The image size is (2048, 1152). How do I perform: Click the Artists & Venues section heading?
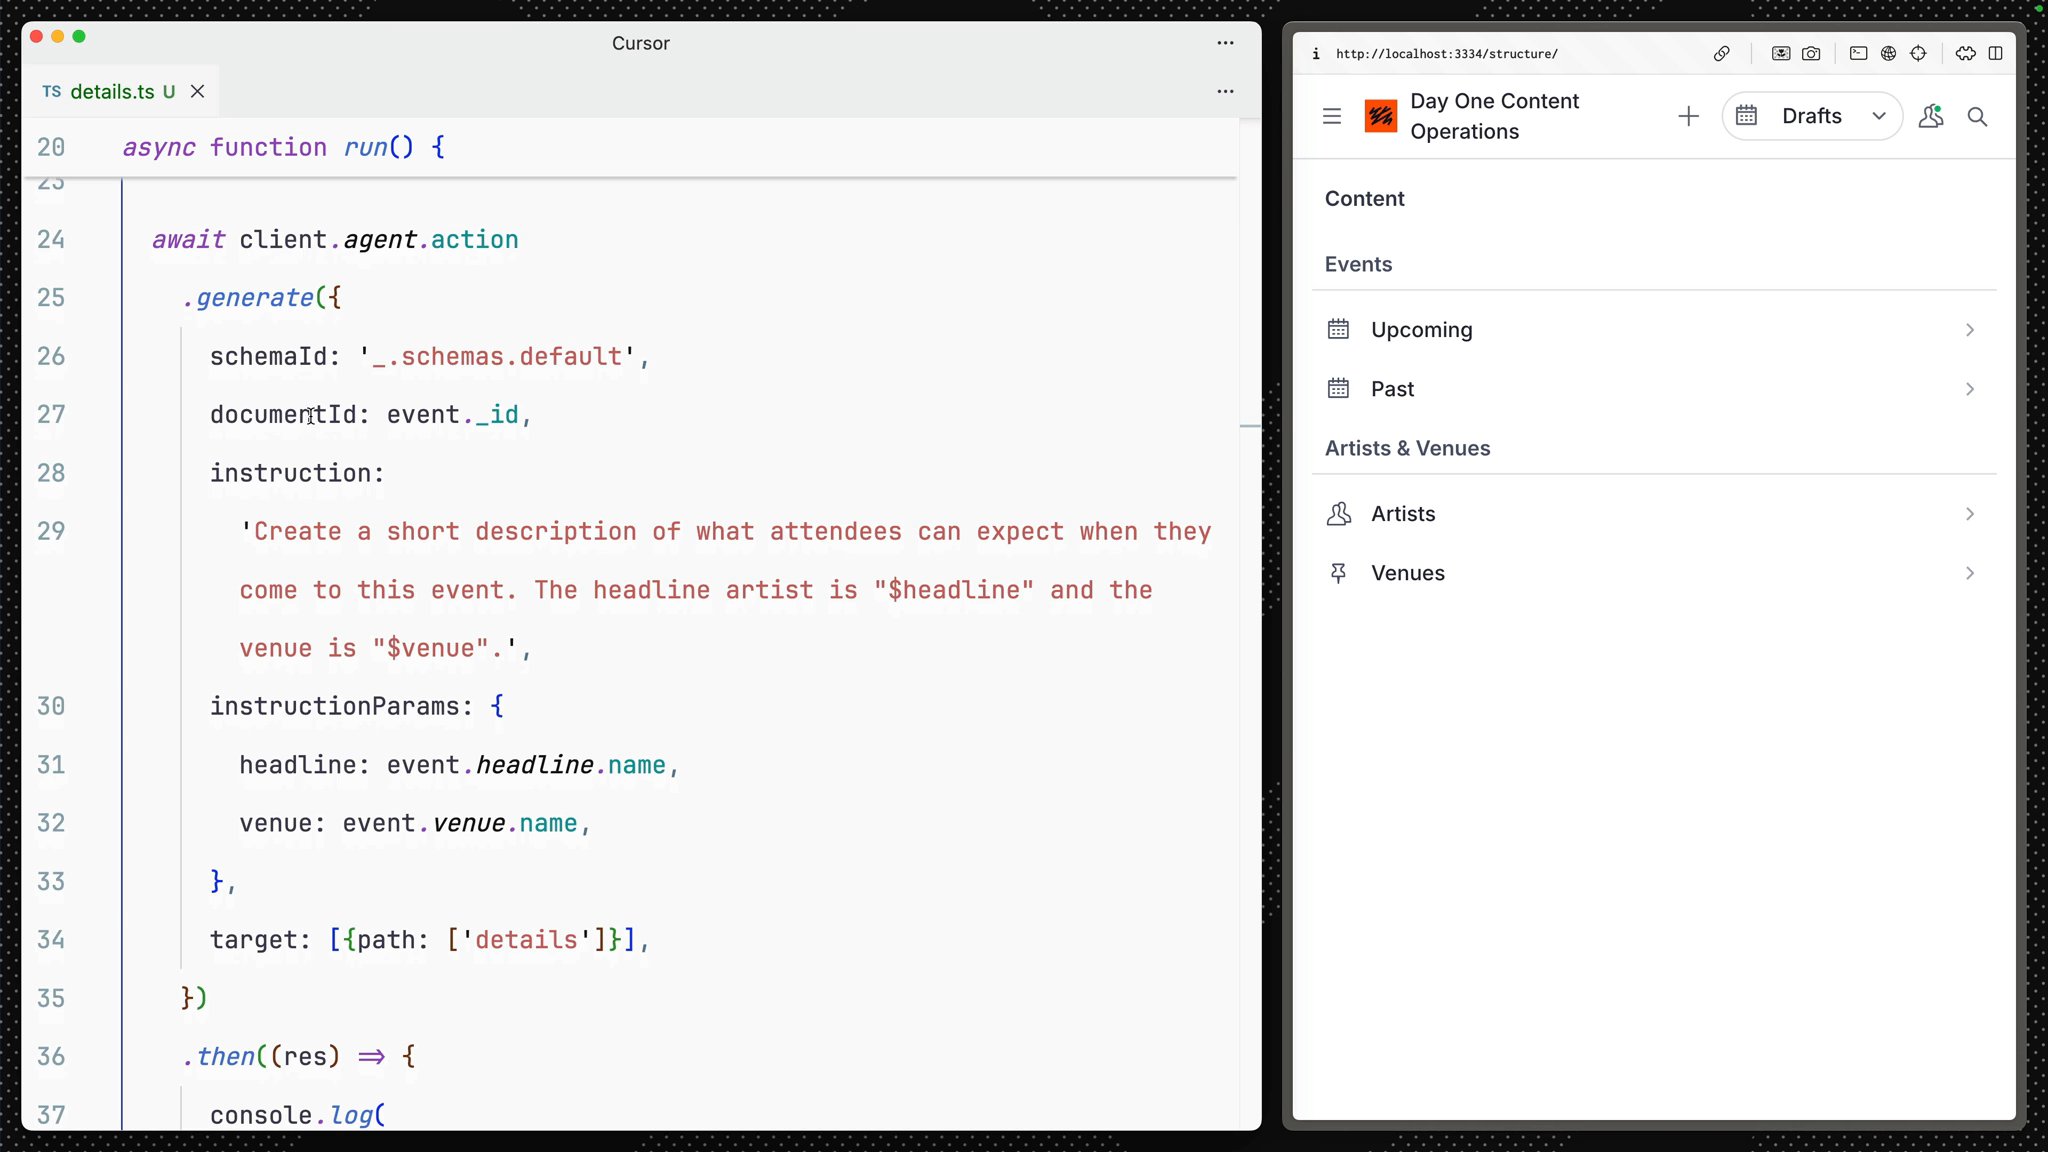click(1407, 448)
